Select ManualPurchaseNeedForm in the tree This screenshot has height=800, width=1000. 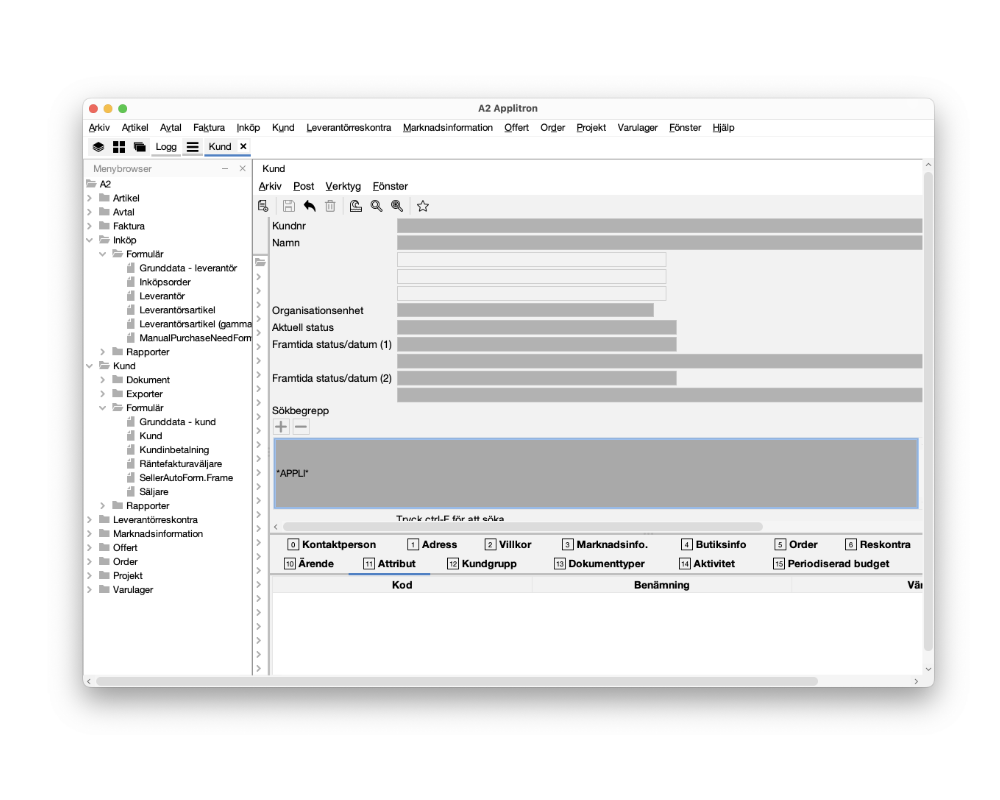tap(195, 338)
